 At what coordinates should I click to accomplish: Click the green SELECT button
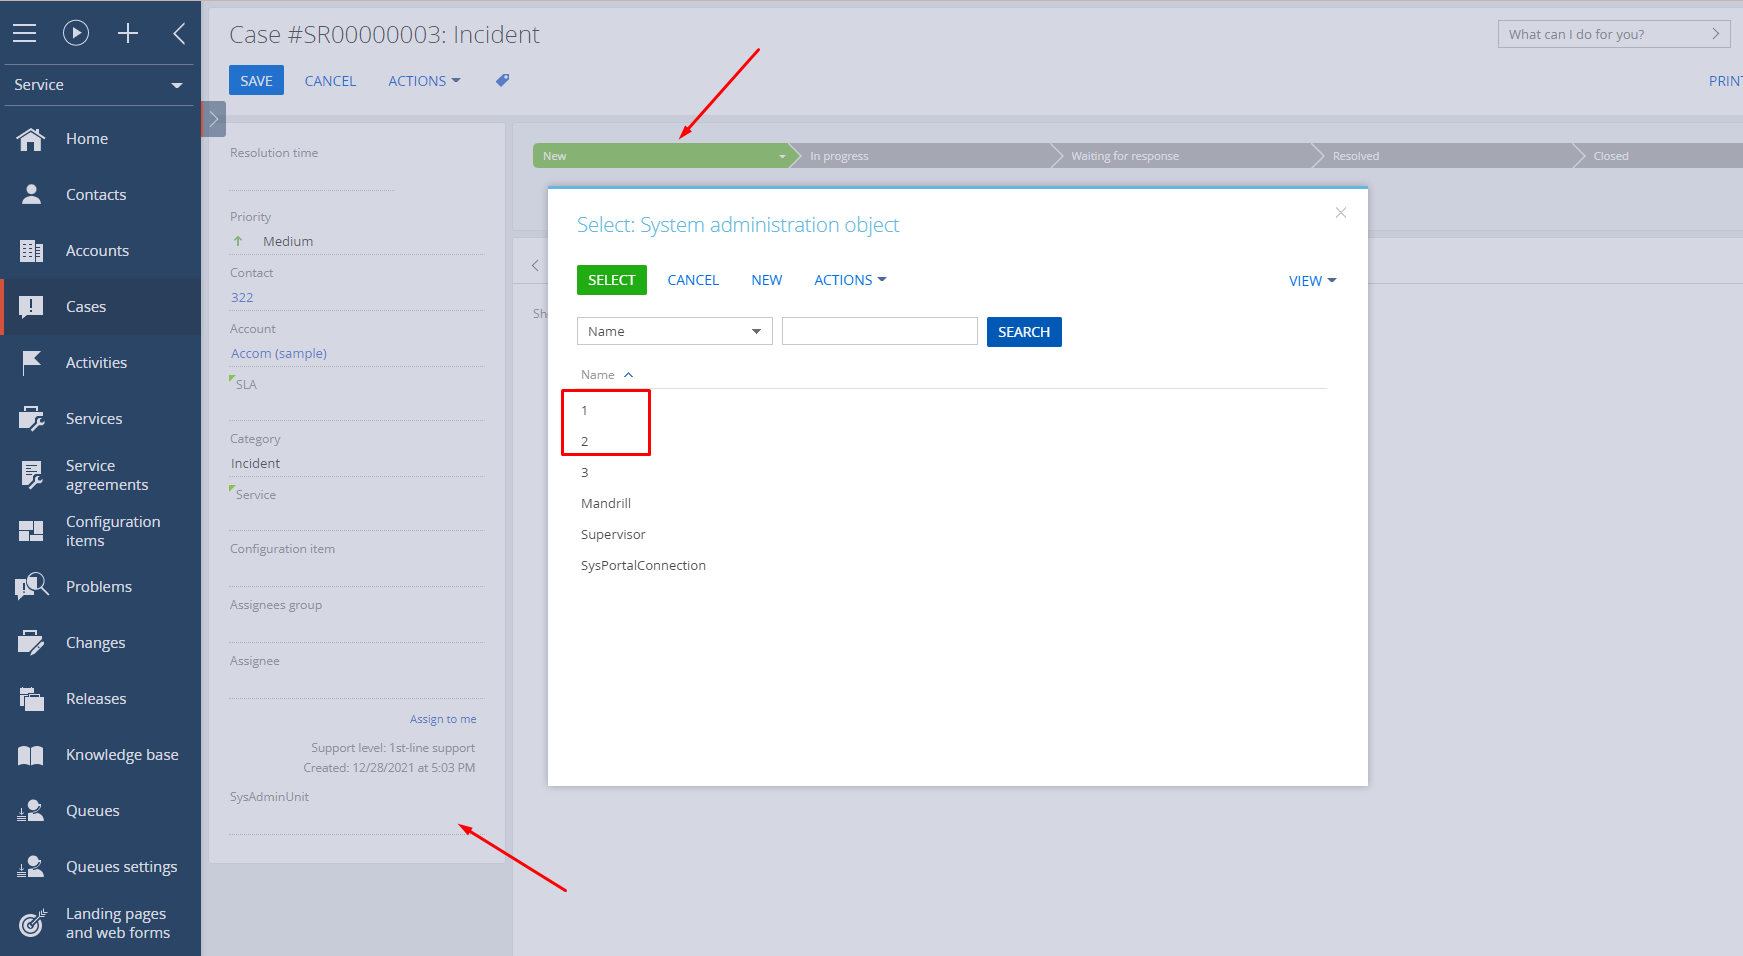tap(612, 280)
